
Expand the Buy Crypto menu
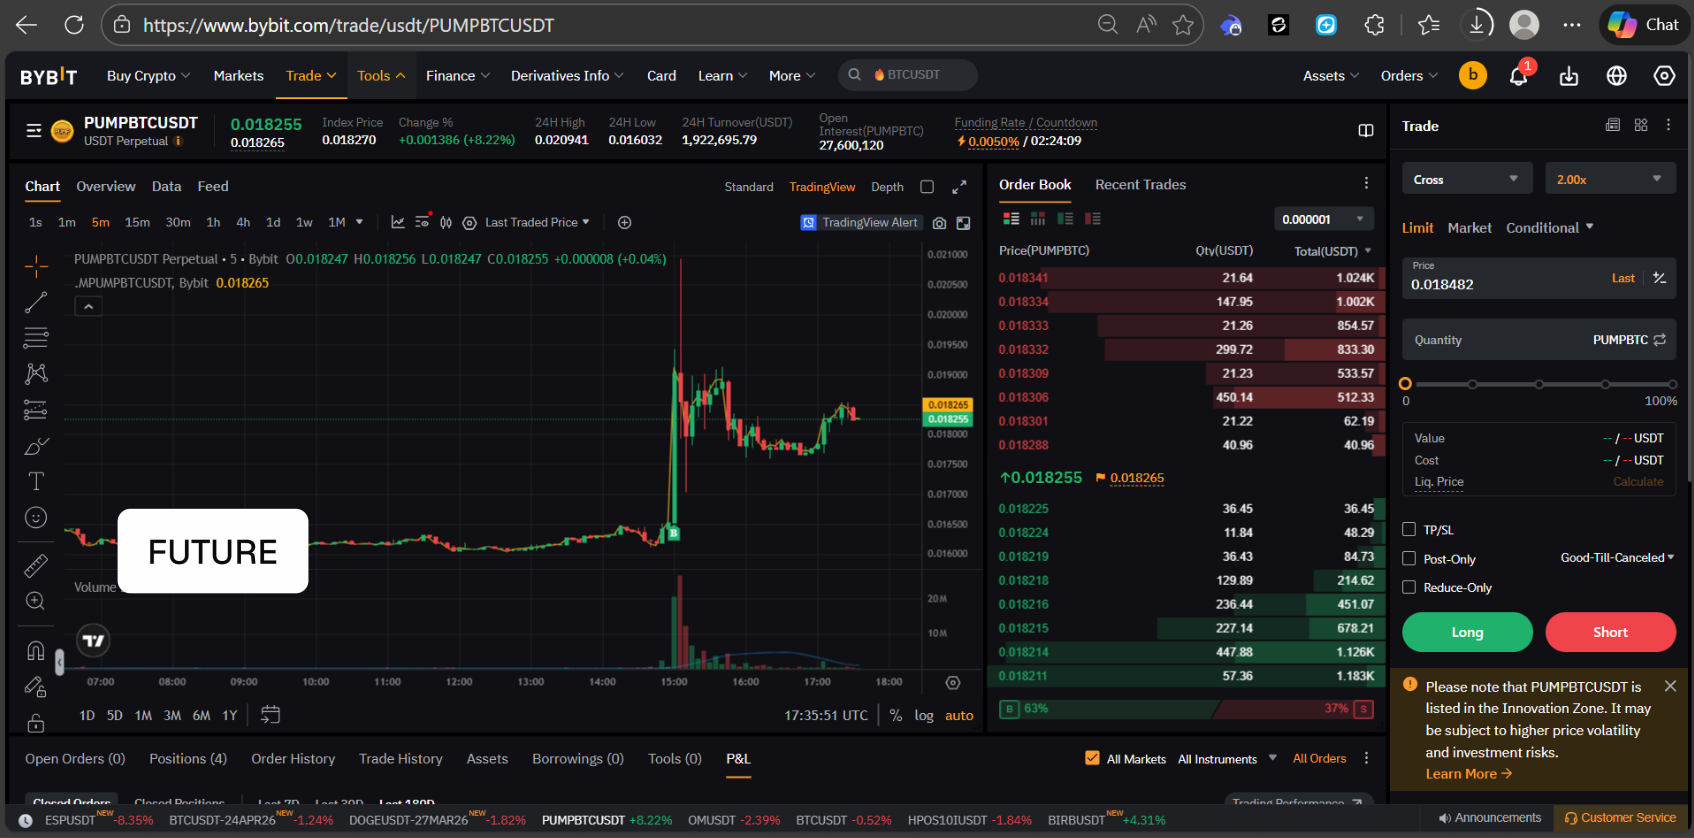pos(148,76)
